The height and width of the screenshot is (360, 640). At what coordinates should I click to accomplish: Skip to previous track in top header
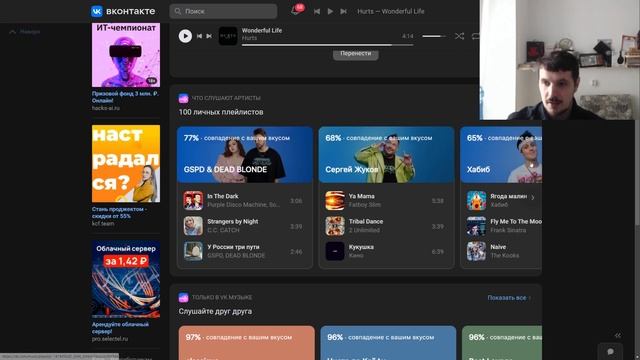click(317, 11)
